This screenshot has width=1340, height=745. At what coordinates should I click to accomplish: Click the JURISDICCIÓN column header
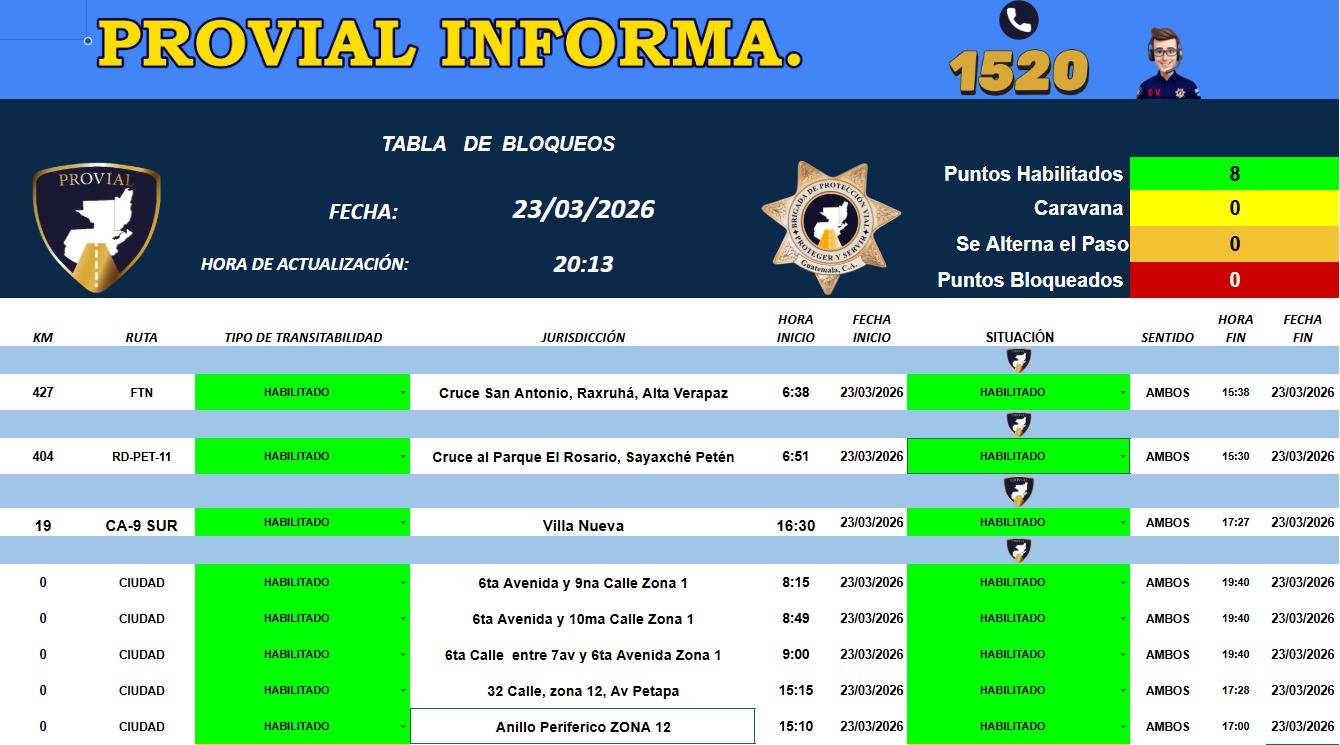[x=583, y=337]
